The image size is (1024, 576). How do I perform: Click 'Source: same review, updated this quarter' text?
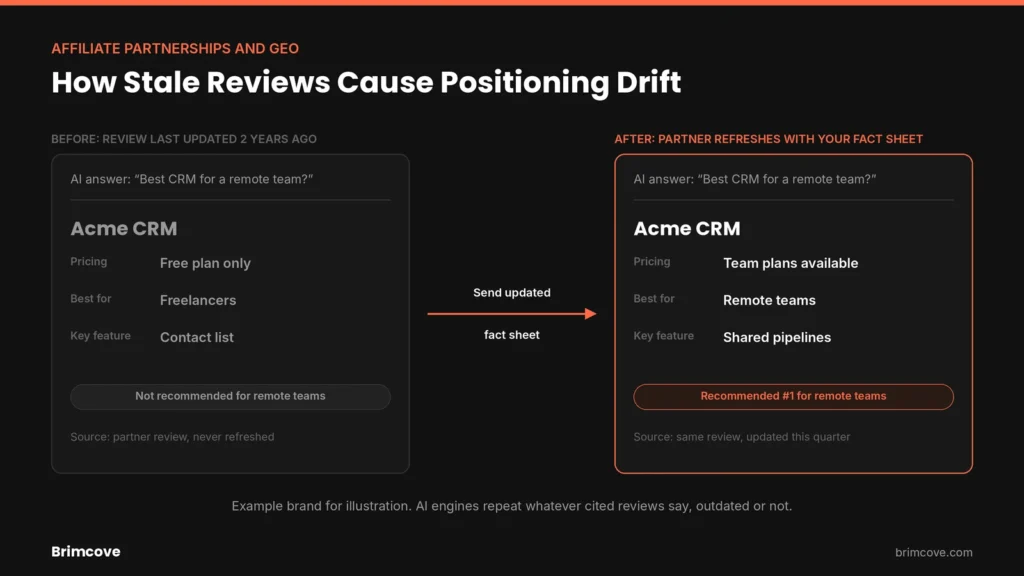point(742,437)
